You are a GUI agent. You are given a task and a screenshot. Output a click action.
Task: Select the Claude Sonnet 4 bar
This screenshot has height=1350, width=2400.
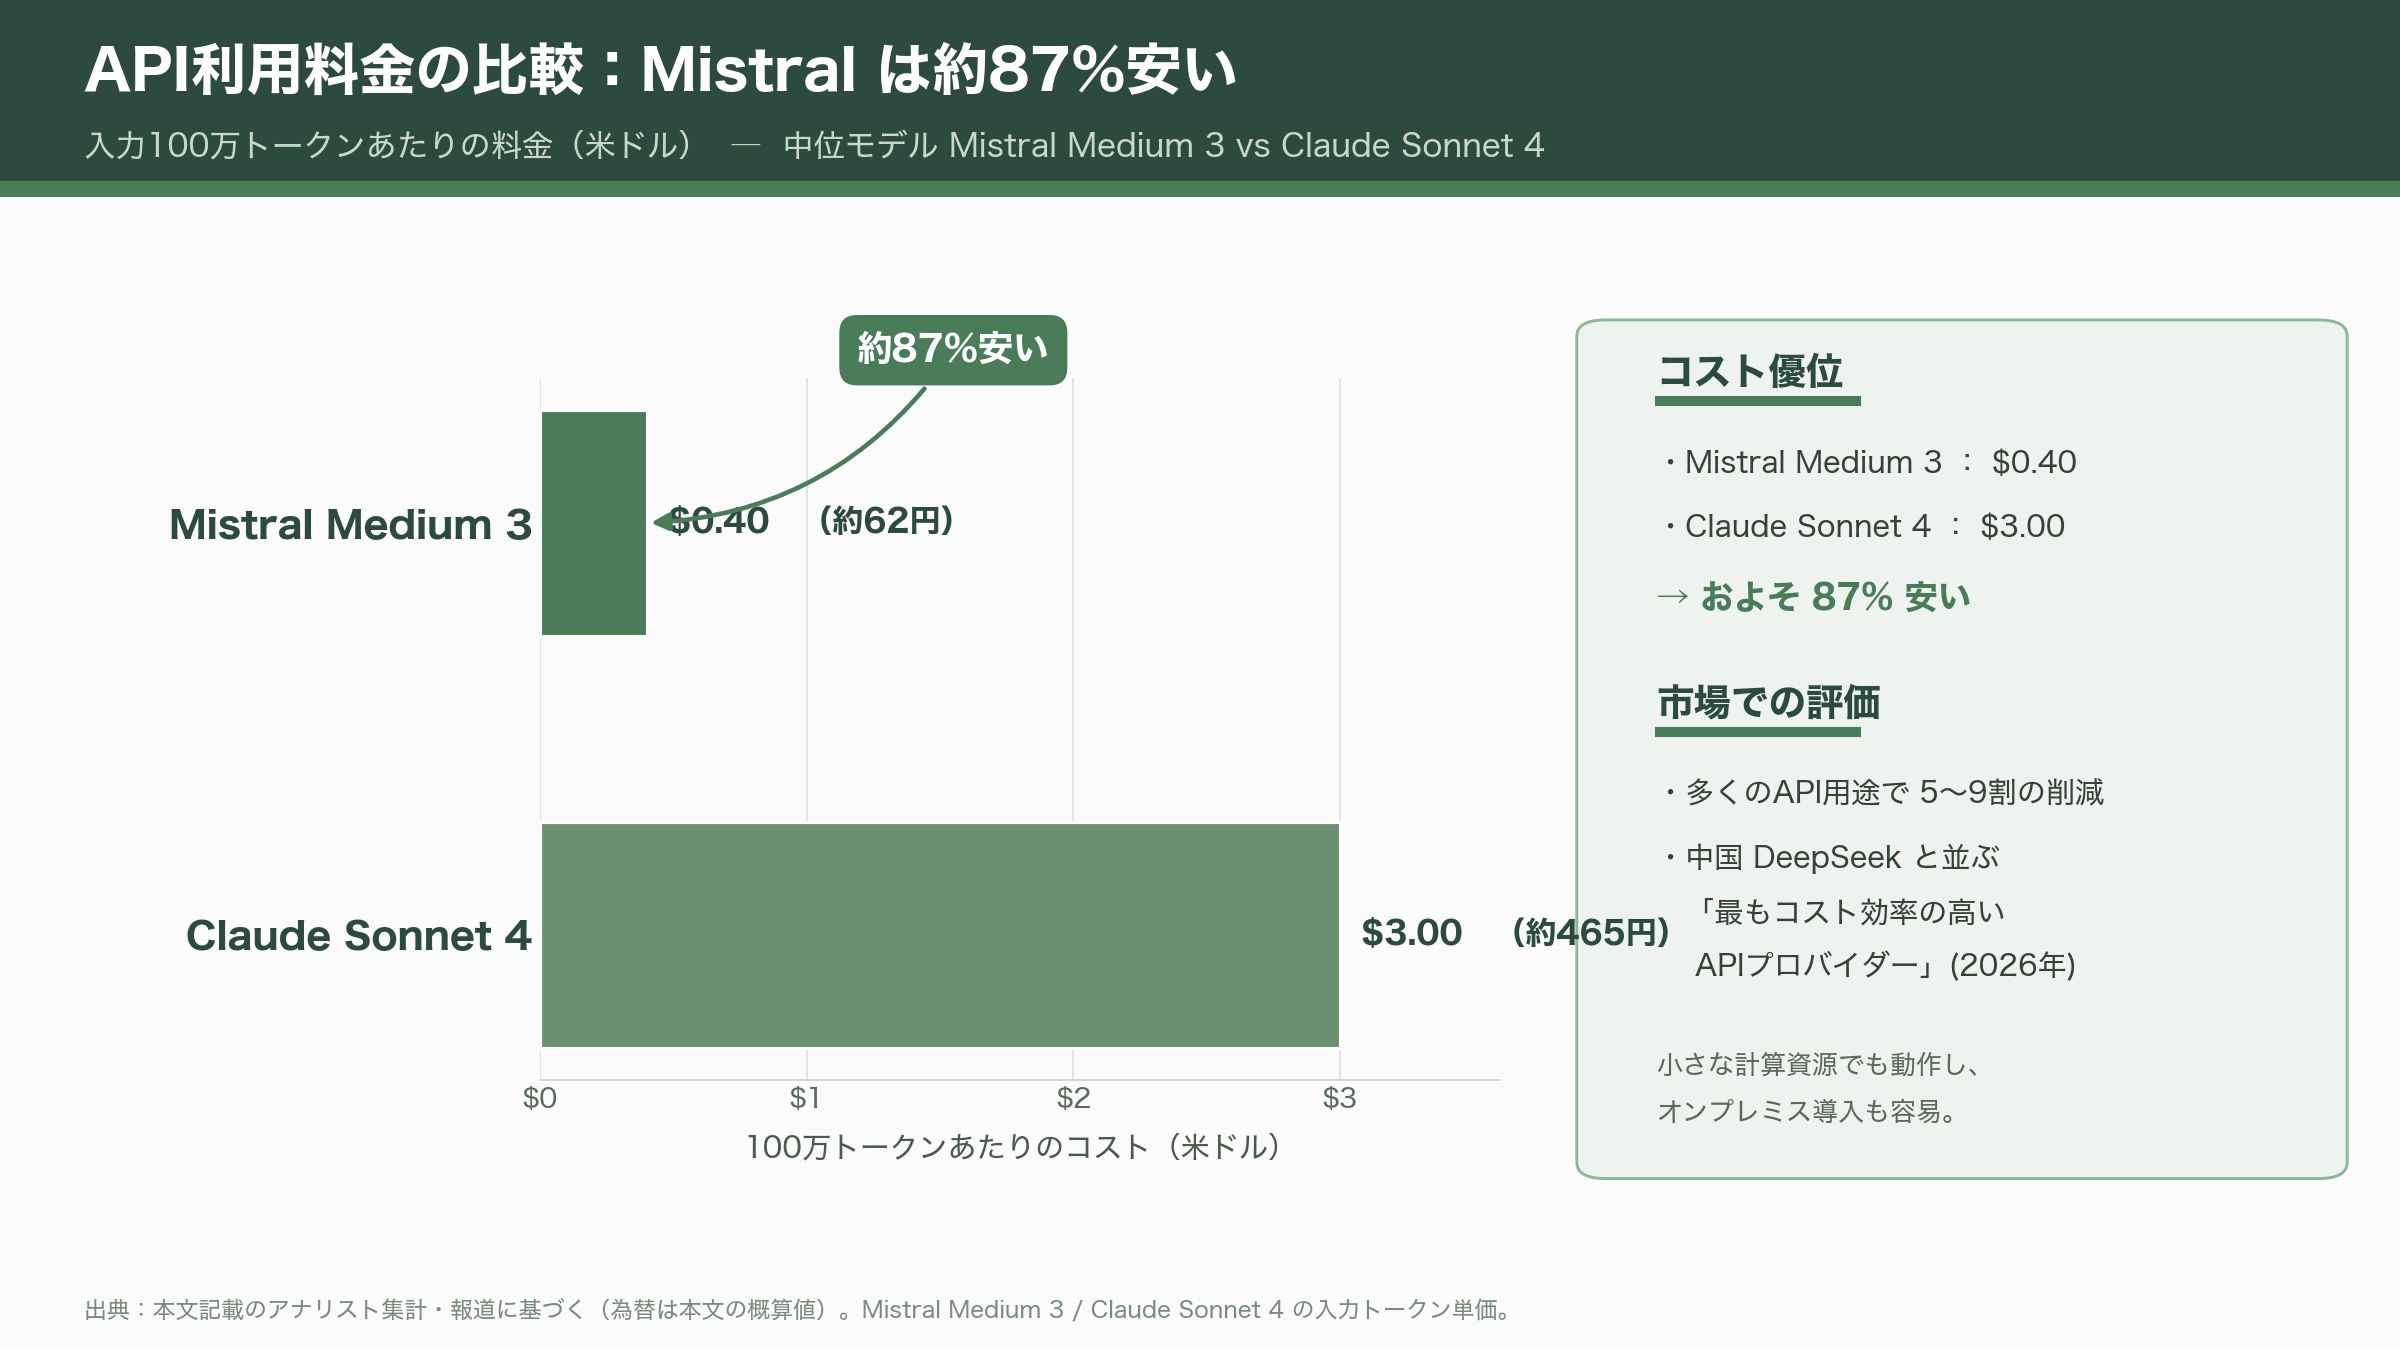pyautogui.click(x=940, y=935)
